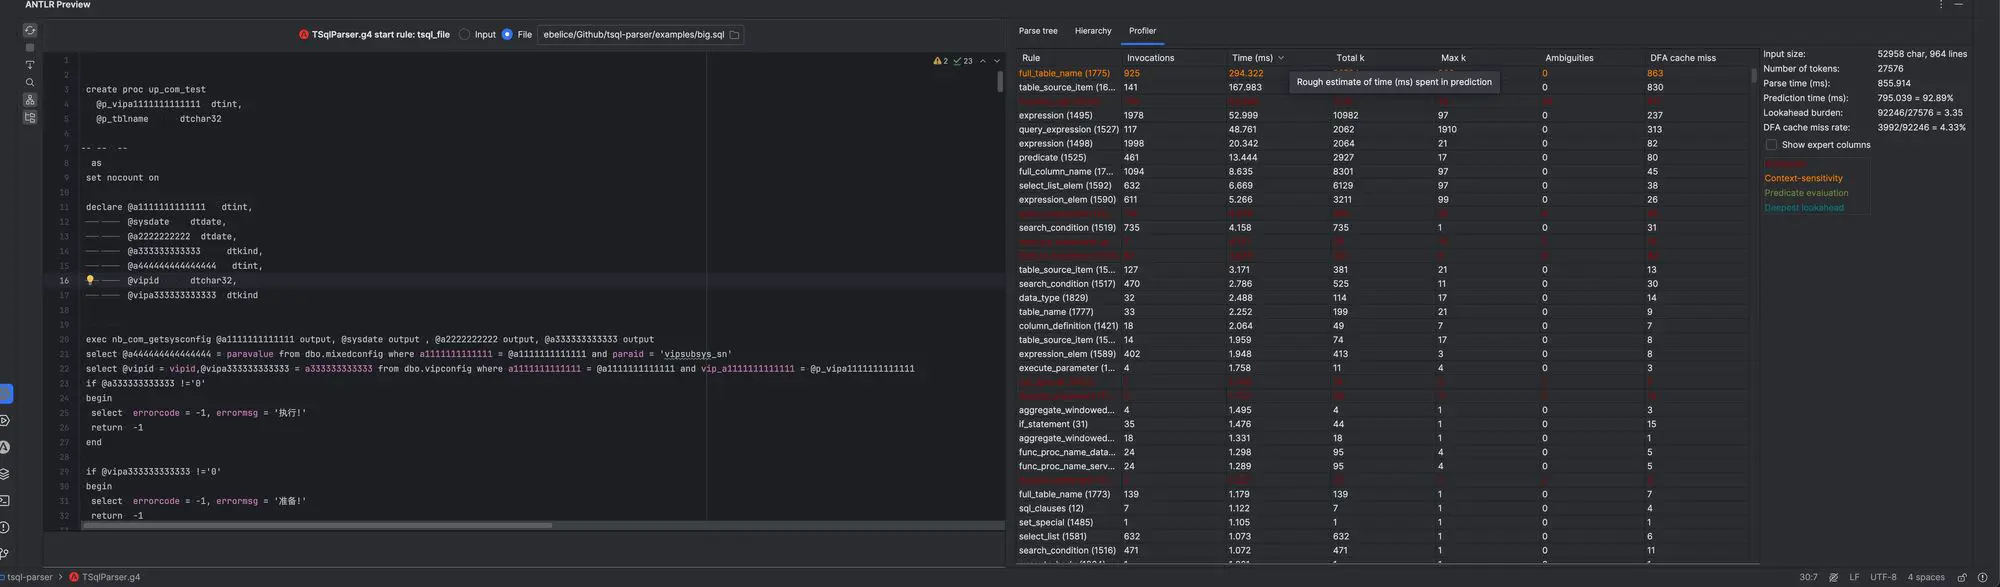Switch to the Hierarchy tab
This screenshot has width=2000, height=587.
[x=1092, y=31]
